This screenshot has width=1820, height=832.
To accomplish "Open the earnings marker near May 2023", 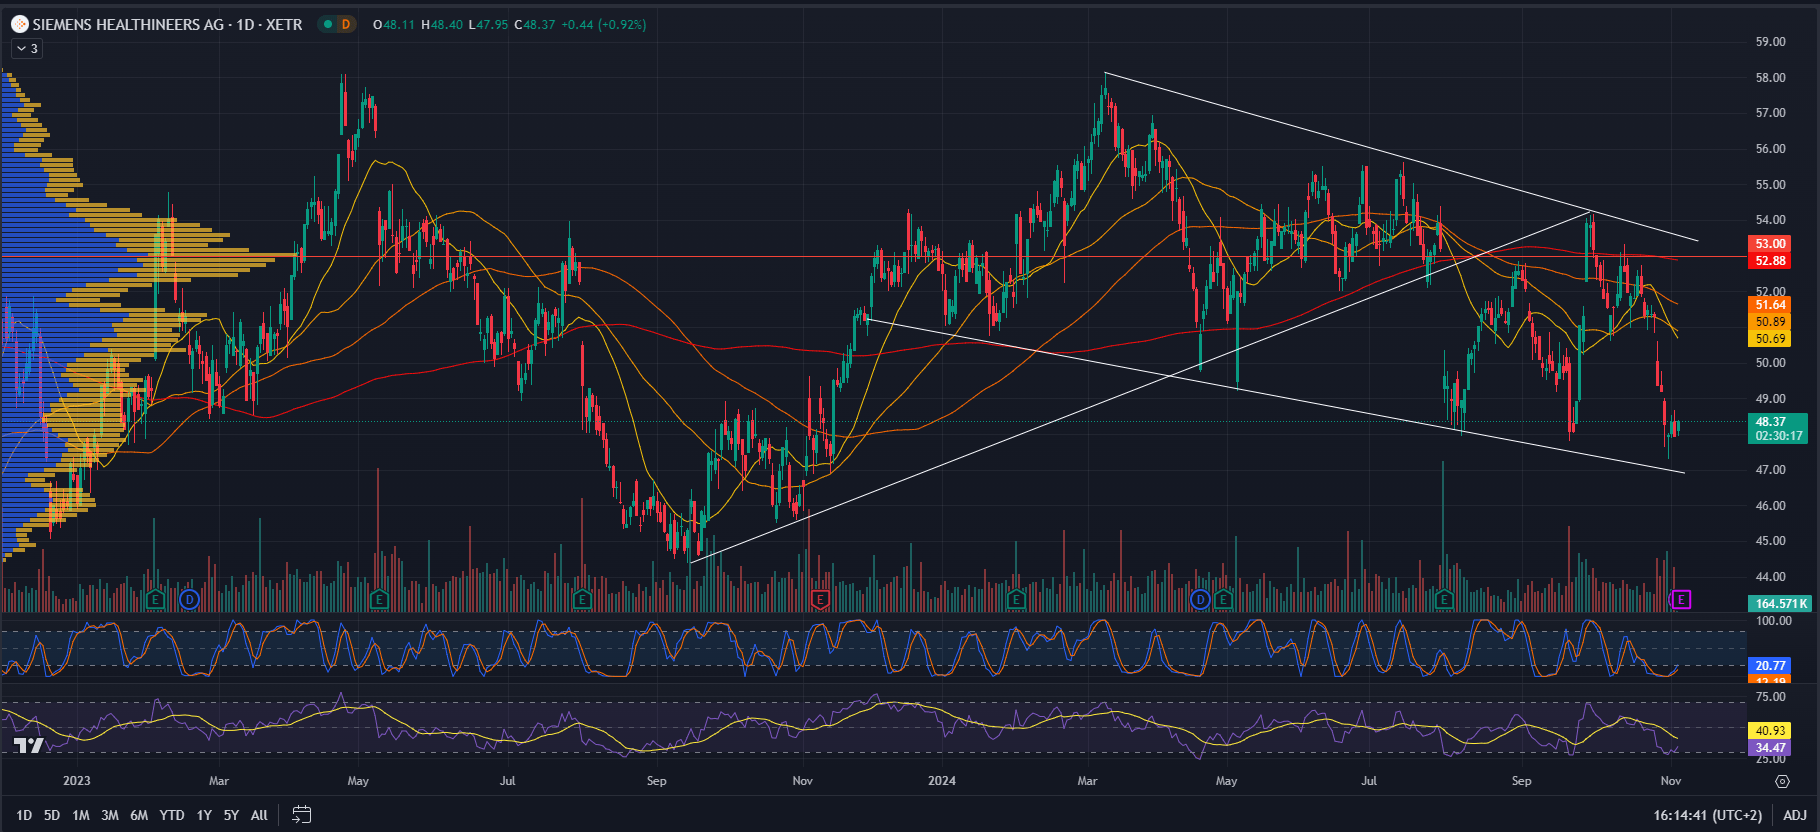I will coord(379,599).
